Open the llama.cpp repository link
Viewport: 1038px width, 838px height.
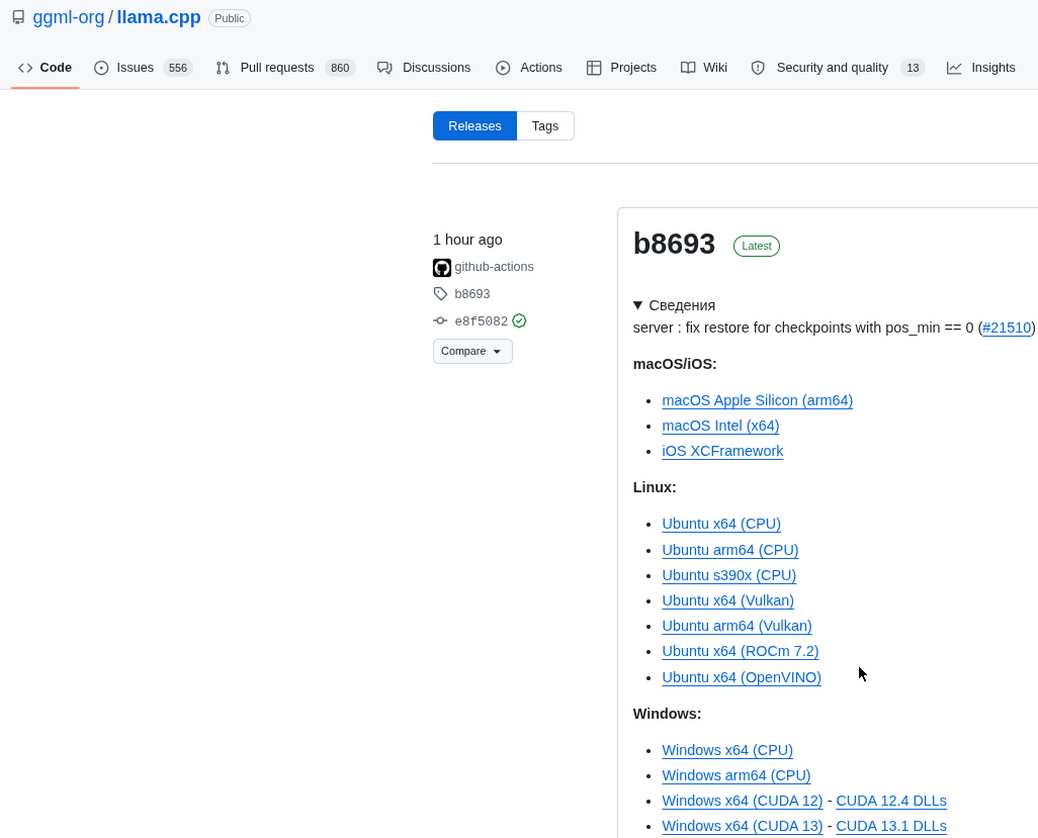tap(159, 17)
